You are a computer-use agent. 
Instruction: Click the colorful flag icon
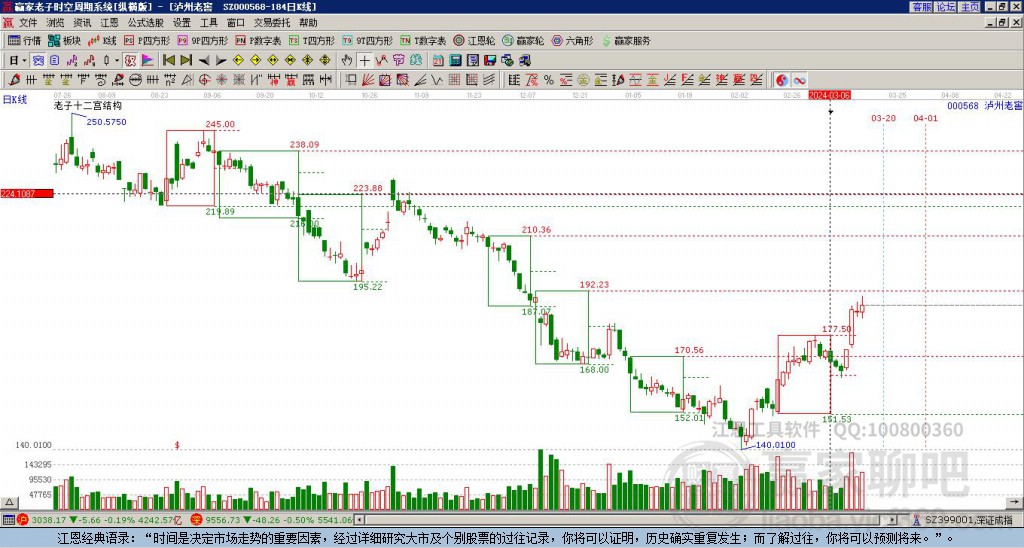(148, 61)
